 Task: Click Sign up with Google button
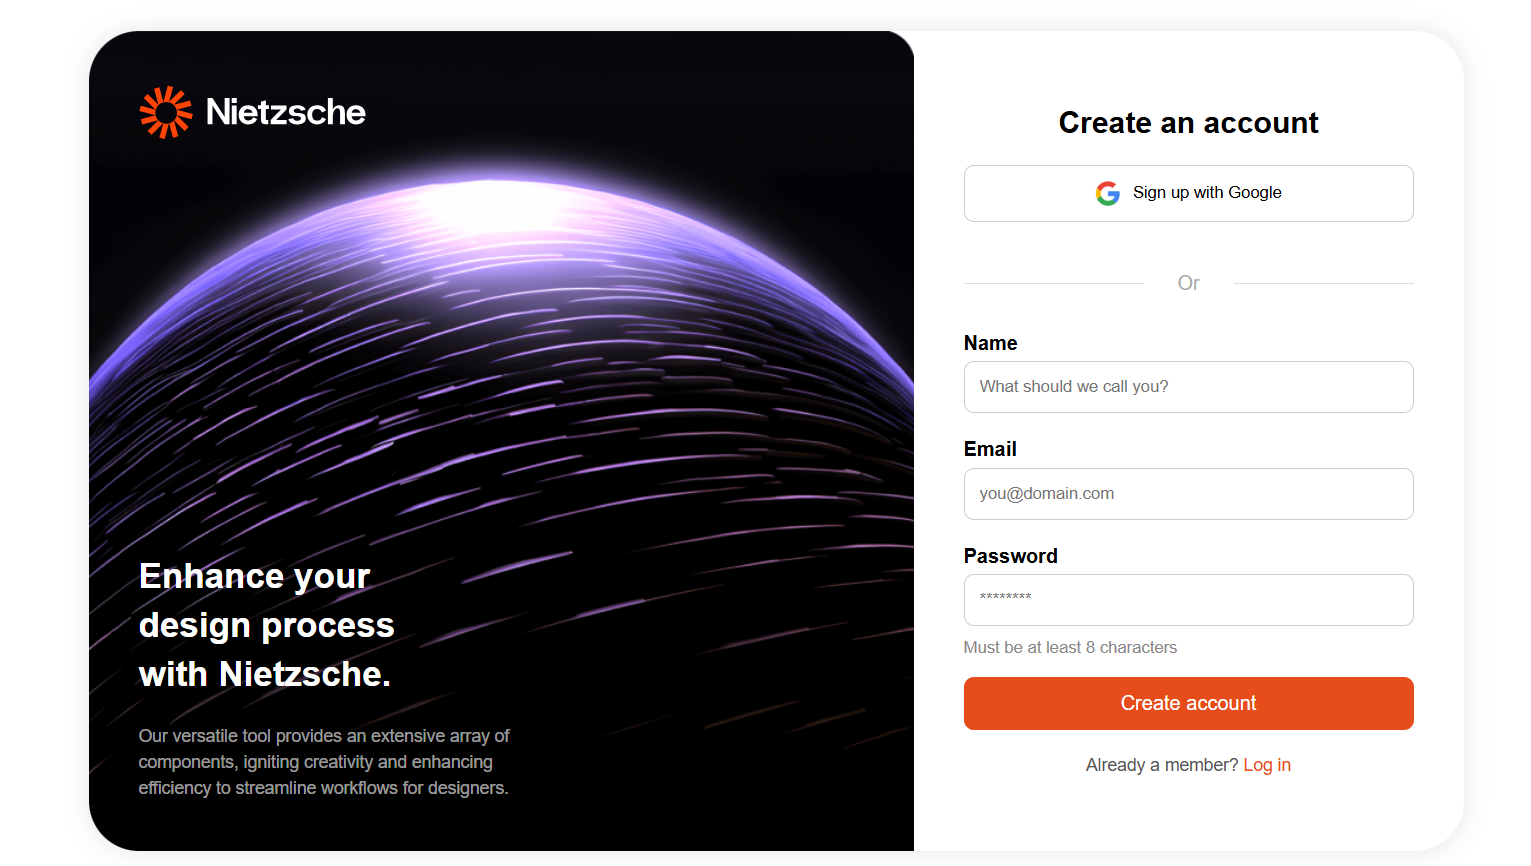tap(1188, 193)
